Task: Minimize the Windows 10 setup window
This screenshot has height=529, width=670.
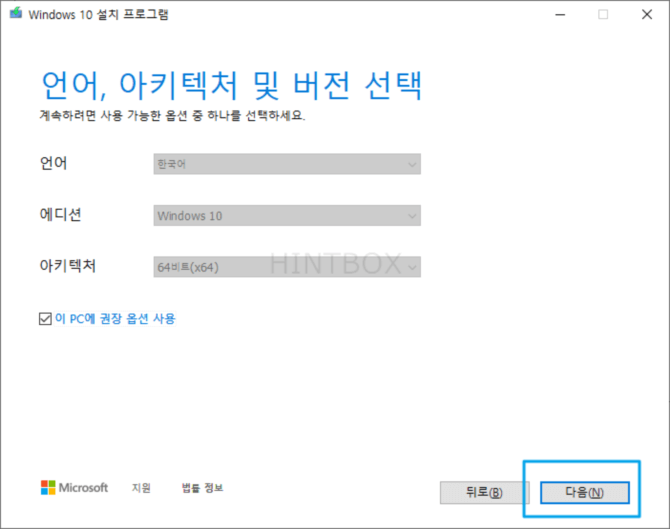Action: tap(560, 15)
